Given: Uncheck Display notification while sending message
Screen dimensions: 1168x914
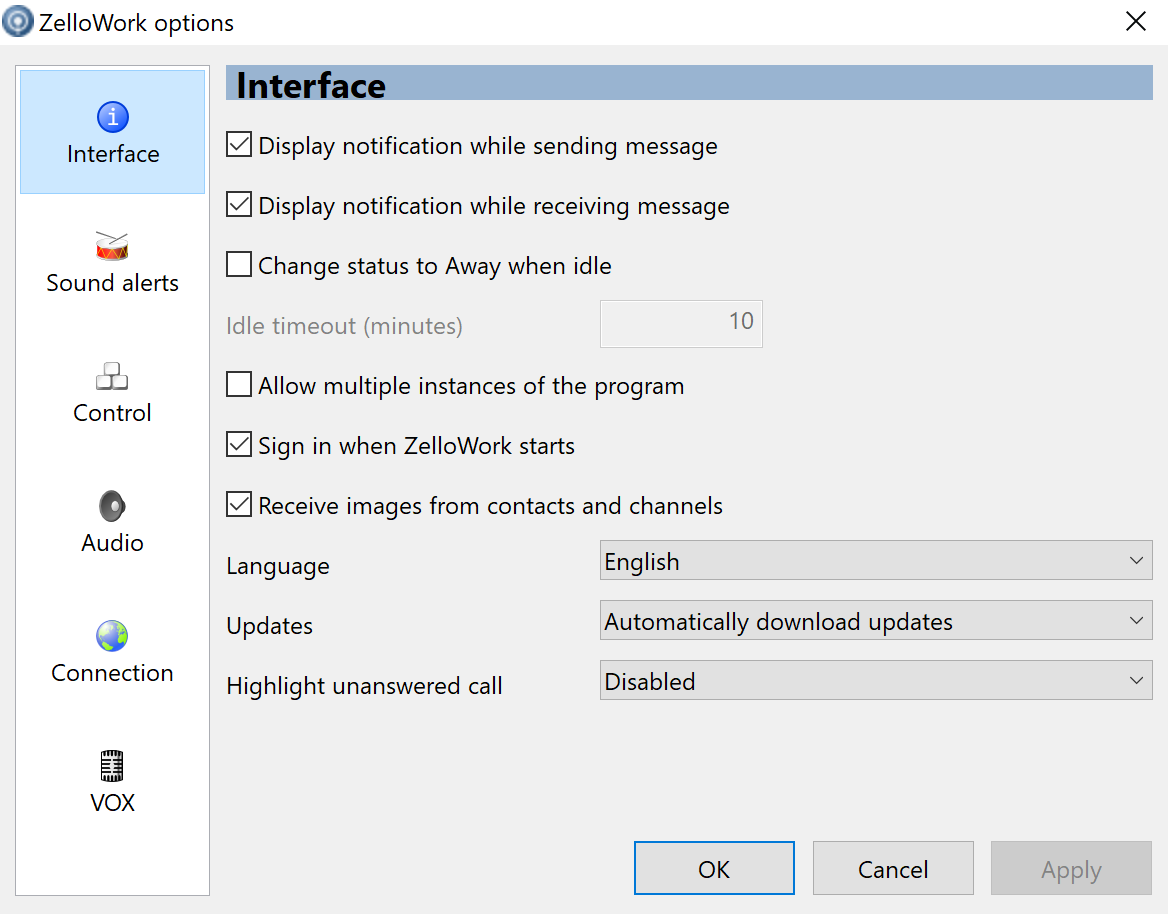Looking at the screenshot, I should tap(239, 145).
